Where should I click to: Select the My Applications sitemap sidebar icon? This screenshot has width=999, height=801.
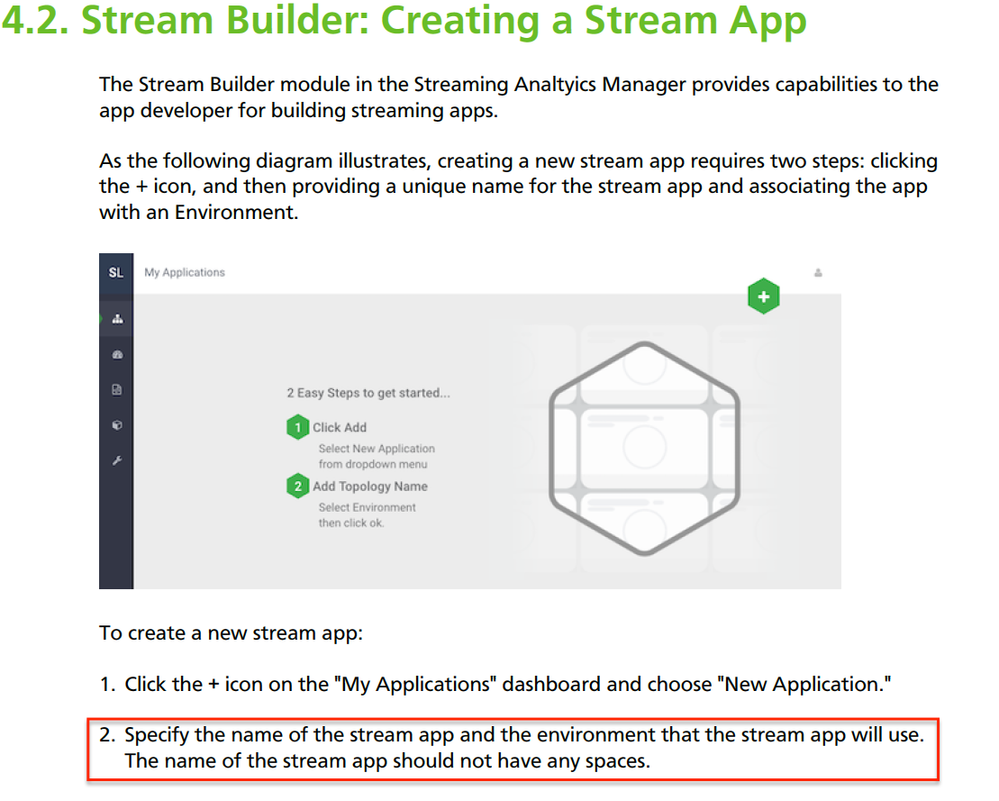(x=117, y=319)
